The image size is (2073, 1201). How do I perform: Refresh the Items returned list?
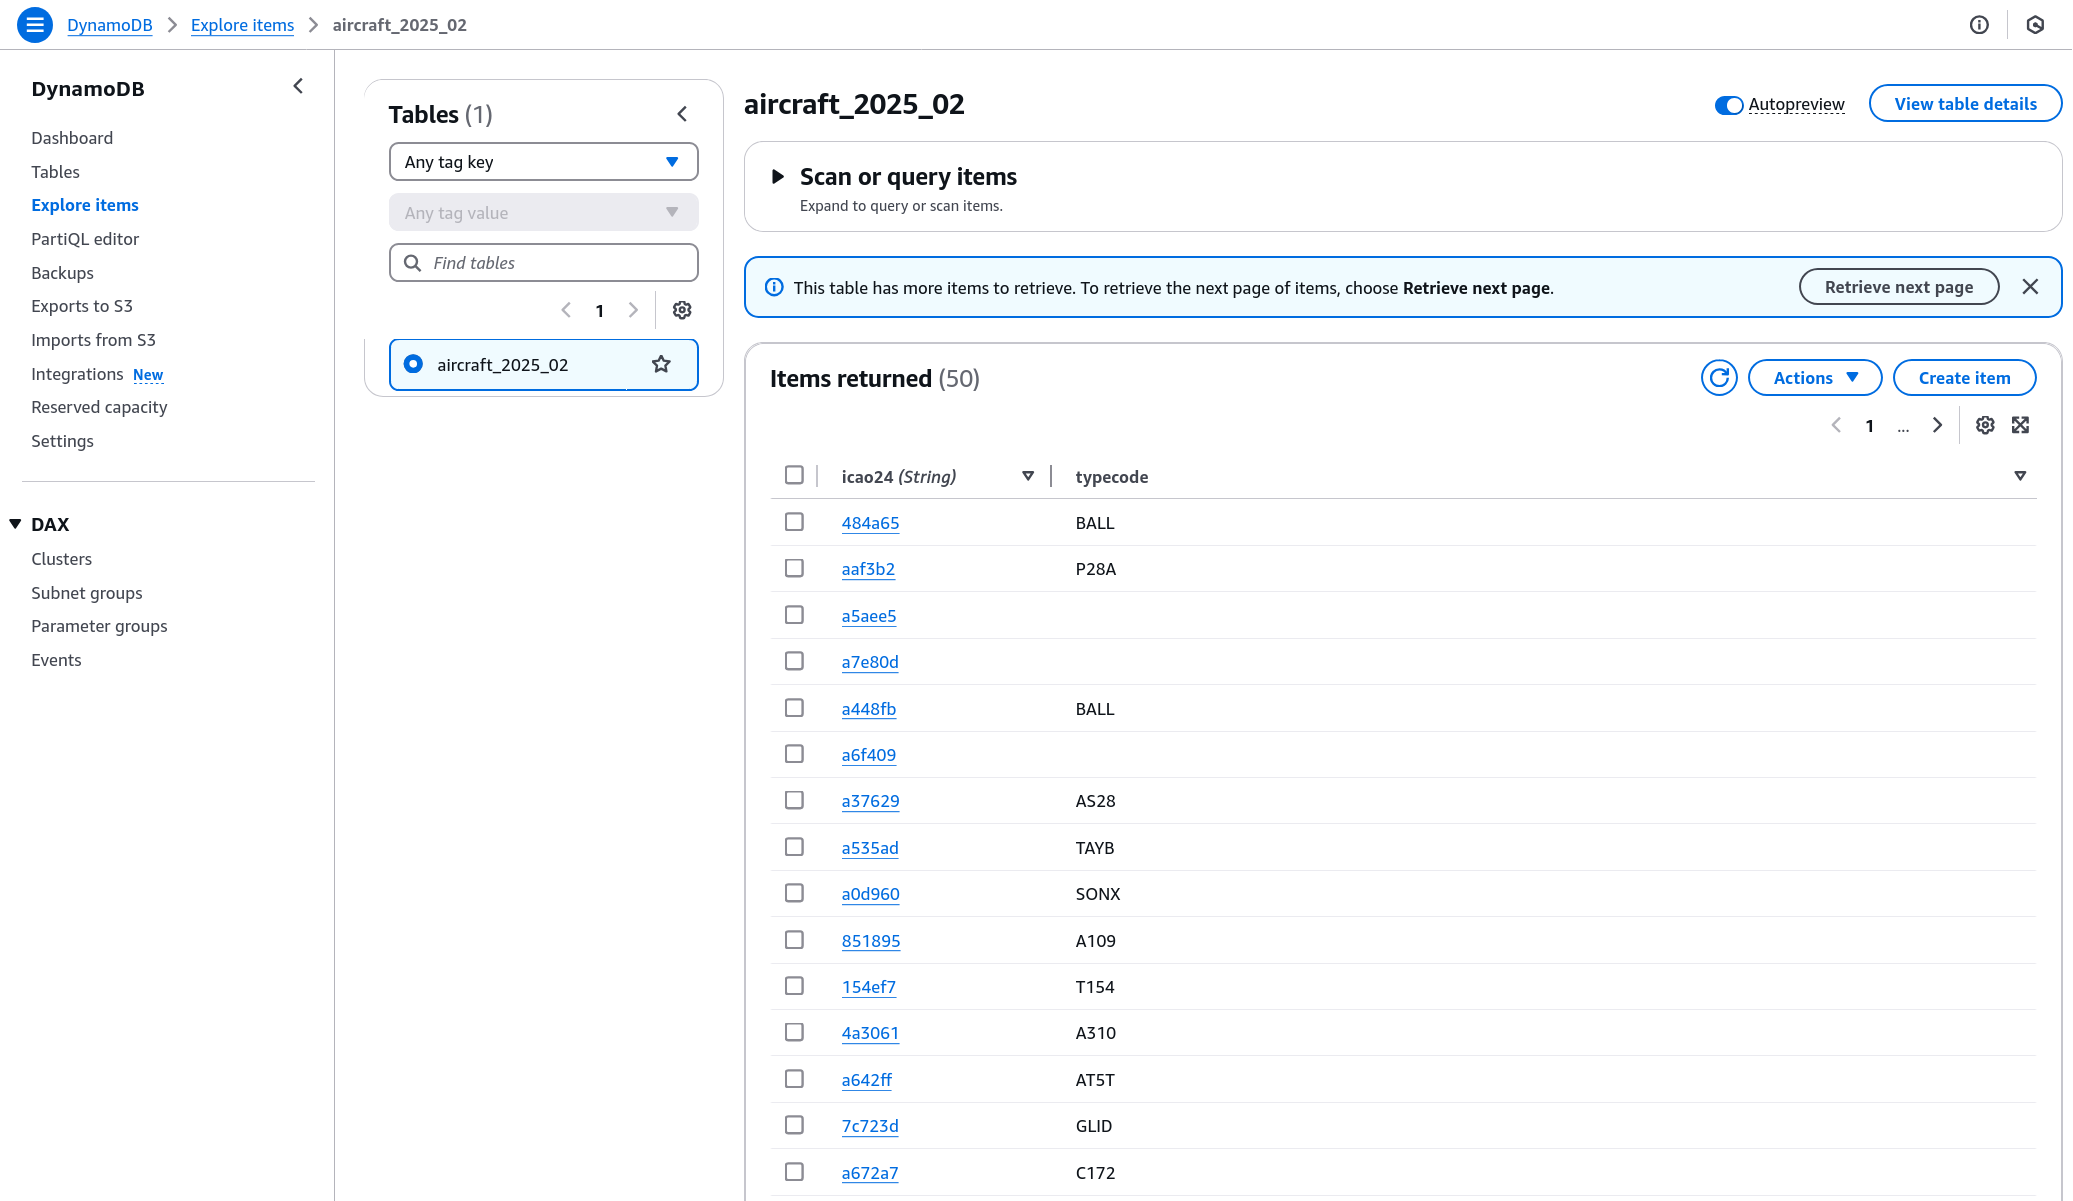(1719, 378)
